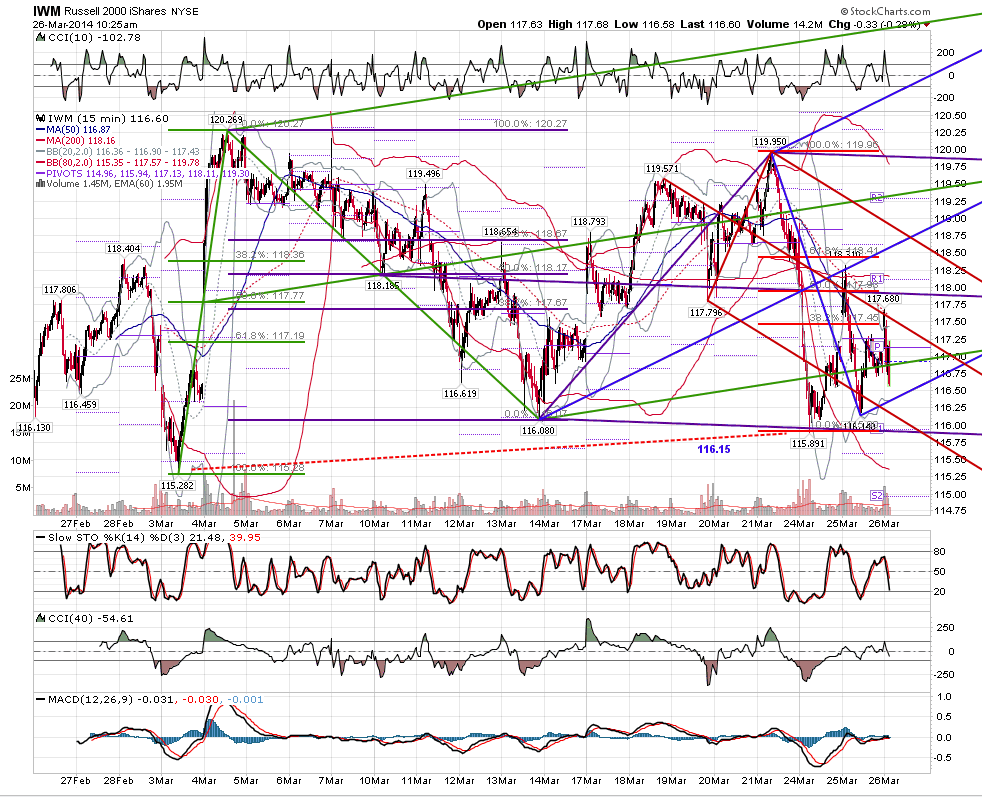
Task: Click the 115.891 low price label
Action: pyautogui.click(x=809, y=443)
